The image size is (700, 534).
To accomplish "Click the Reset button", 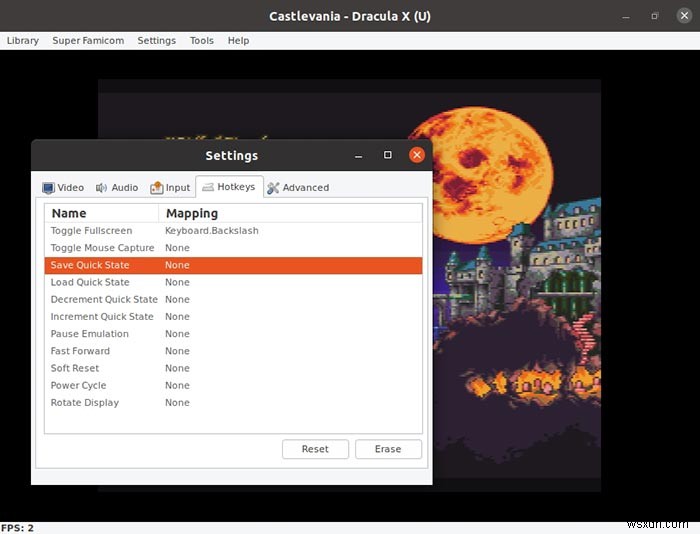I will pyautogui.click(x=315, y=449).
